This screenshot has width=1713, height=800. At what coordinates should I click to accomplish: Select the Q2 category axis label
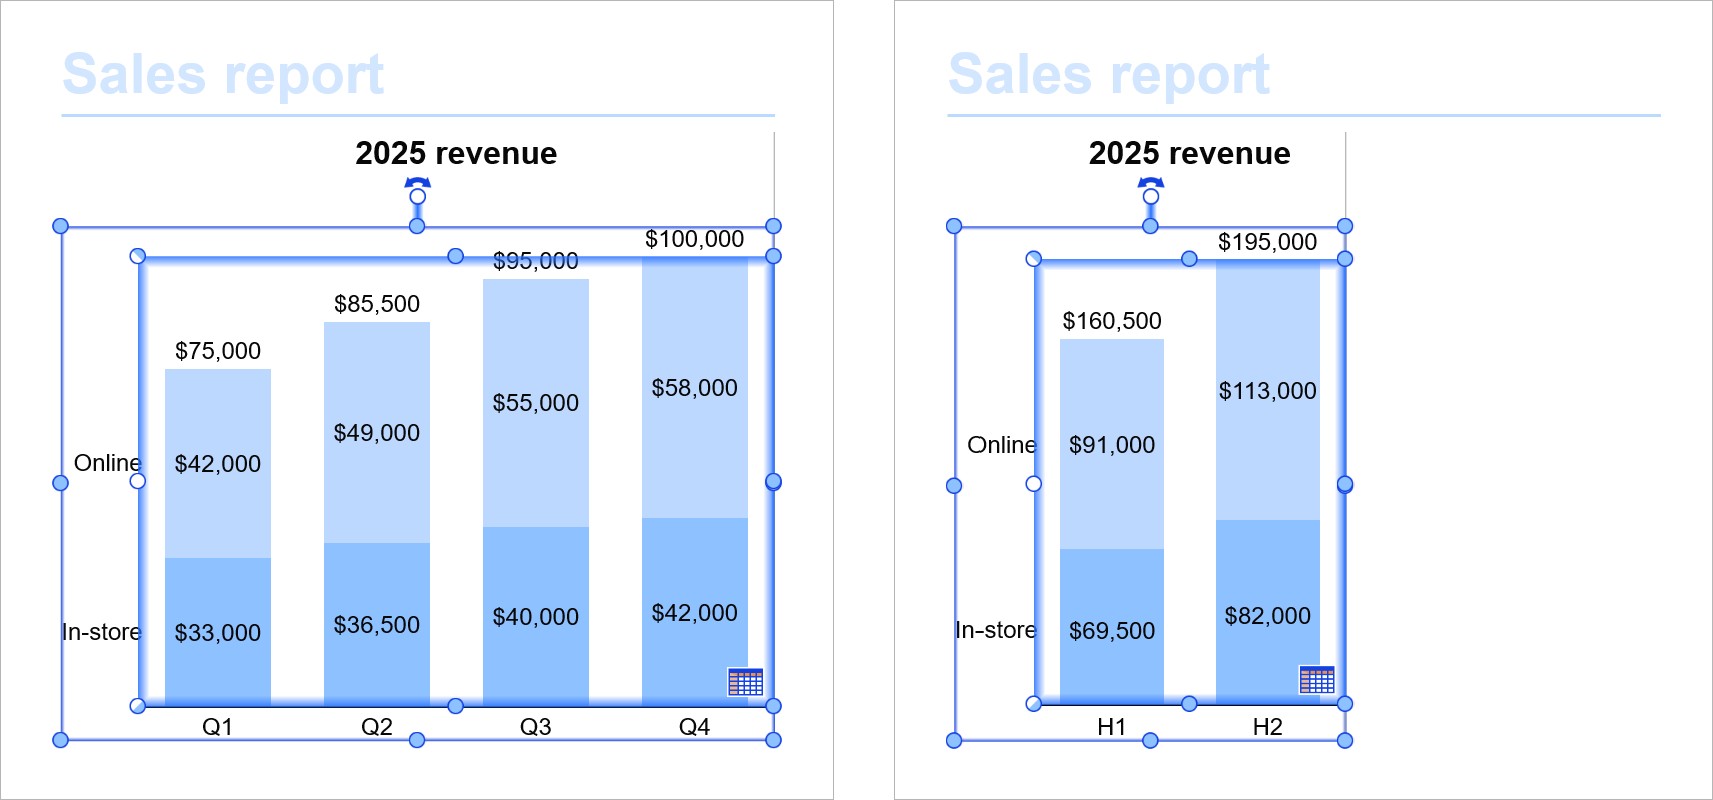pyautogui.click(x=376, y=727)
